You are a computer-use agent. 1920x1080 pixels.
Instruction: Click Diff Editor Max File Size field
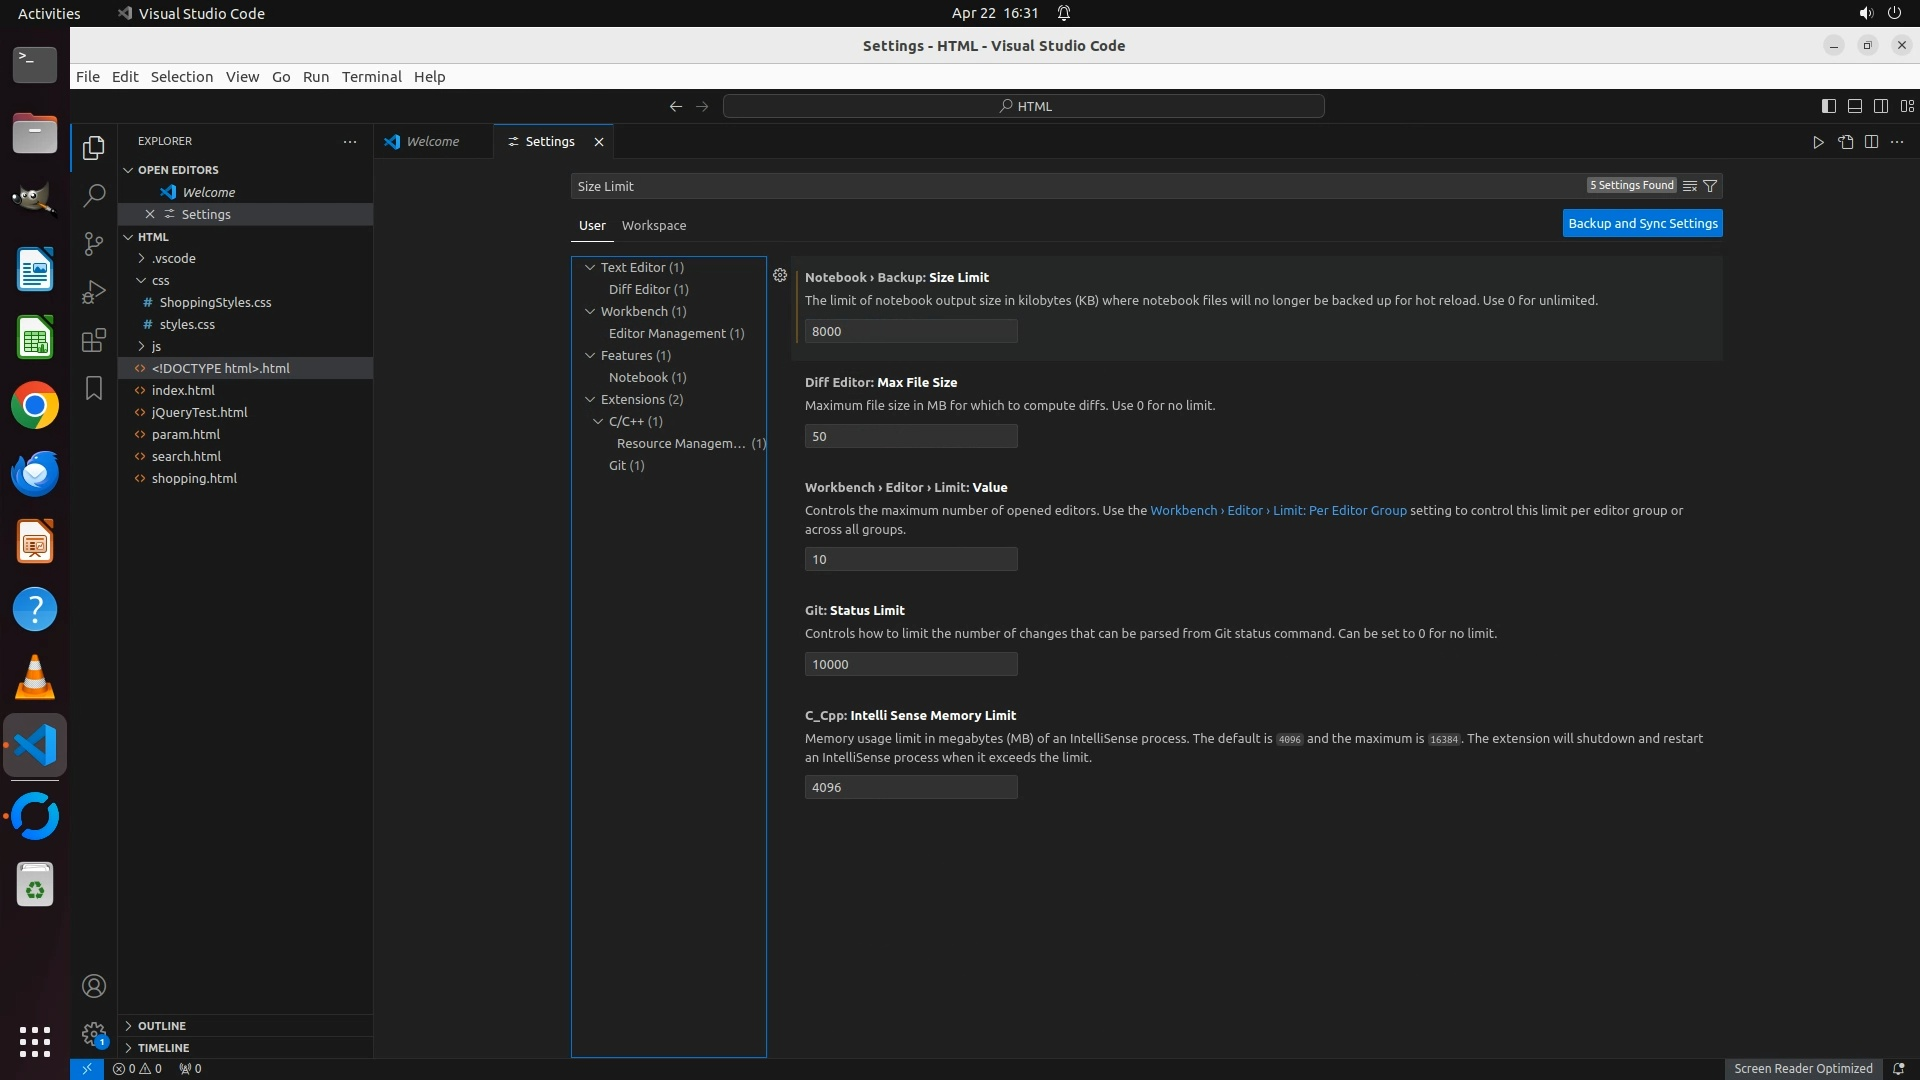(x=910, y=436)
